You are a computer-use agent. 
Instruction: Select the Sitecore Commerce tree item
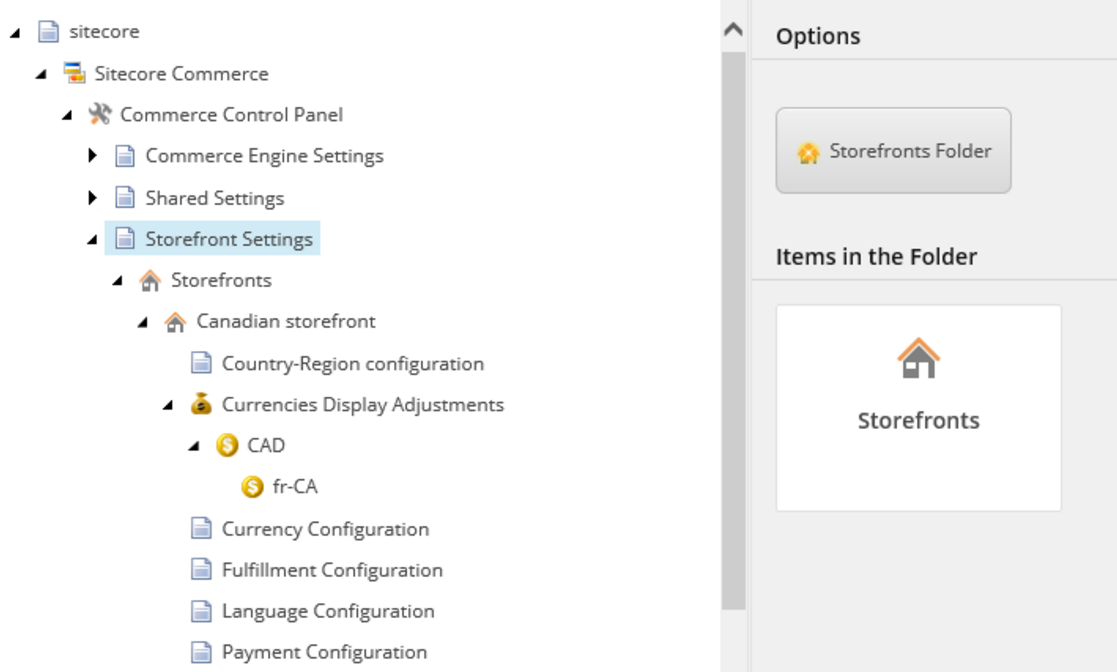(x=182, y=73)
